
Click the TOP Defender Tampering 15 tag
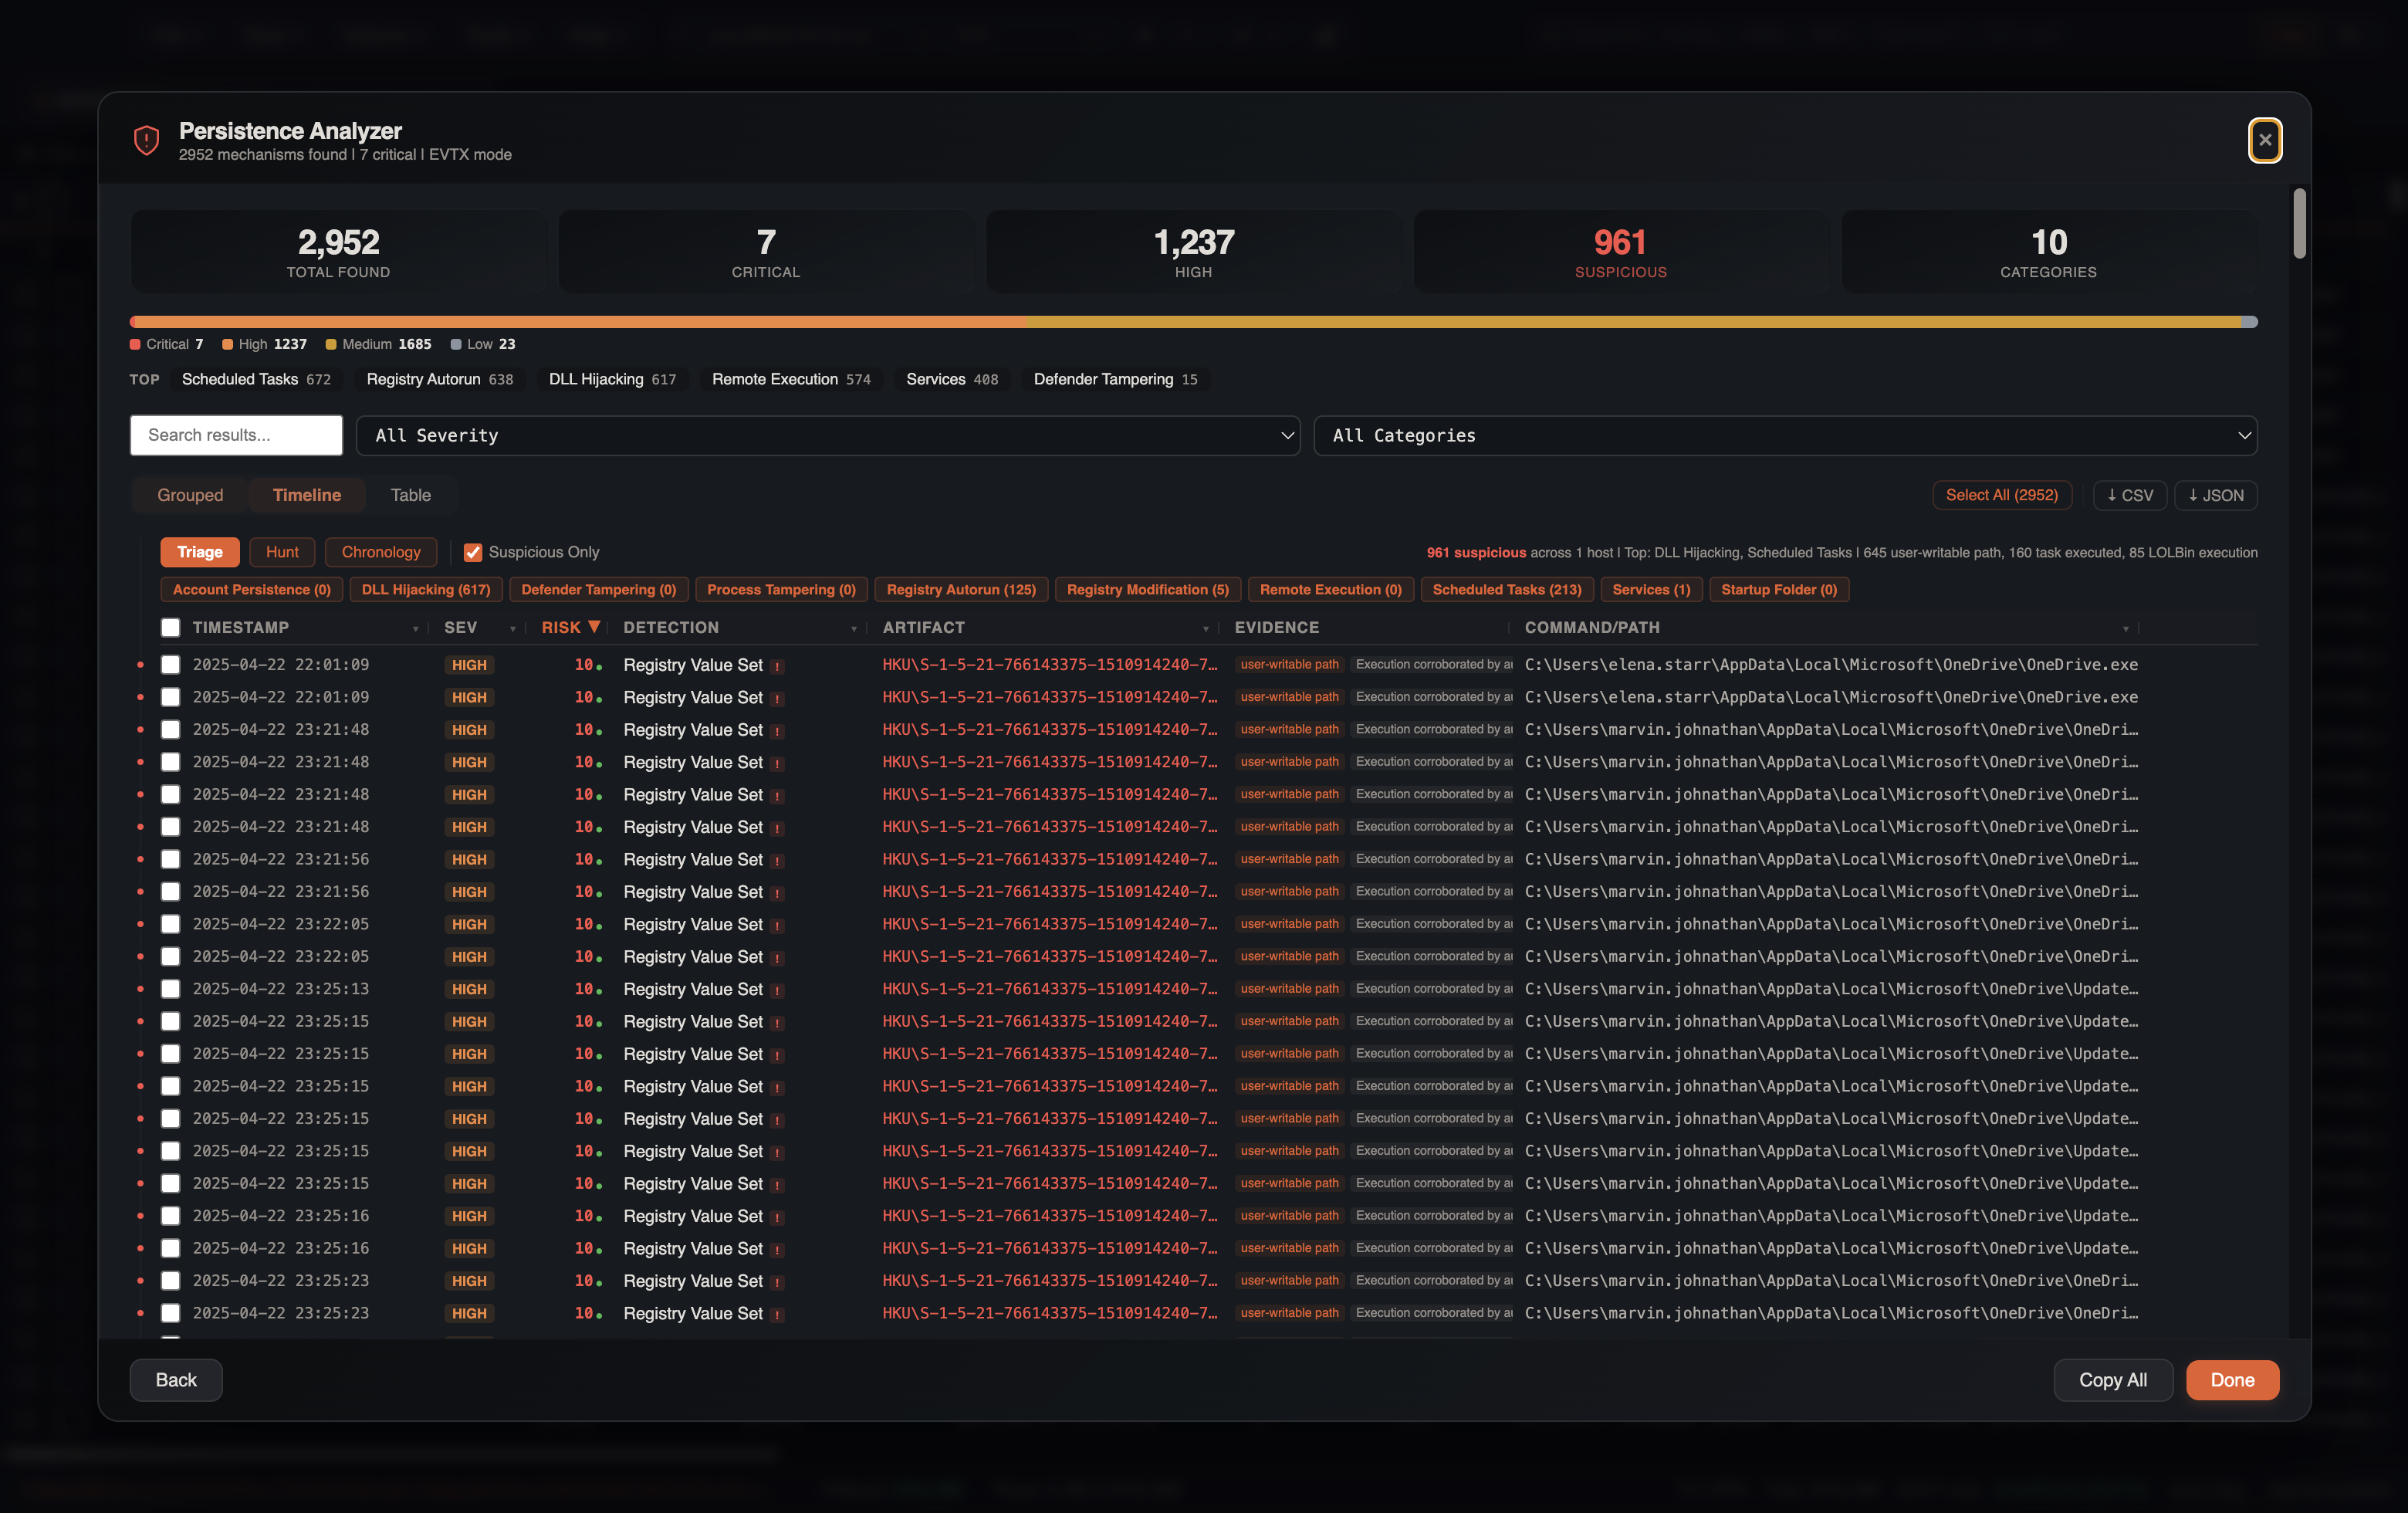click(1115, 379)
